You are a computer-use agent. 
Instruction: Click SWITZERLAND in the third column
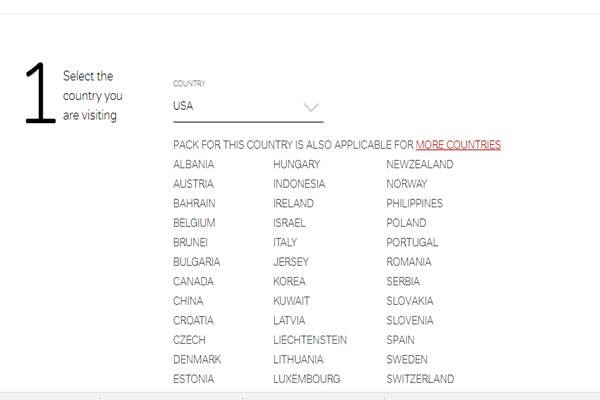click(x=420, y=379)
